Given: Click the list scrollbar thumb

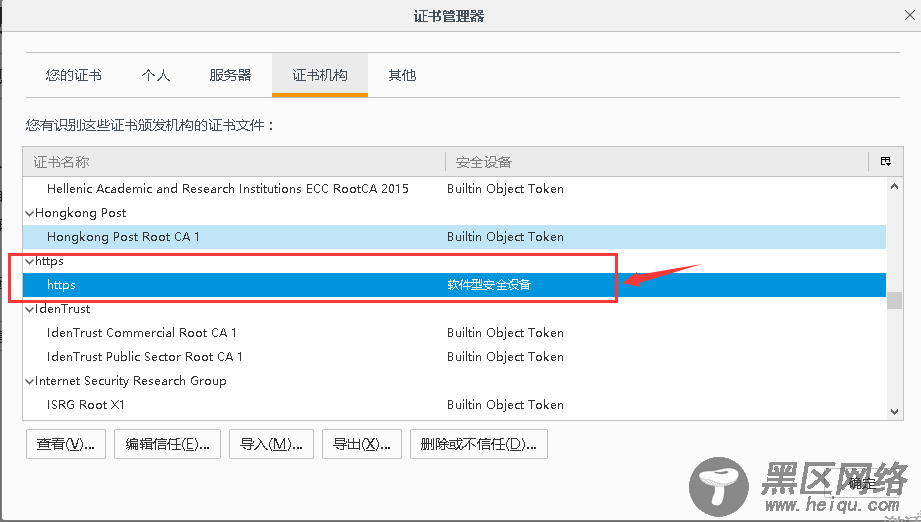Looking at the screenshot, I should pos(895,300).
